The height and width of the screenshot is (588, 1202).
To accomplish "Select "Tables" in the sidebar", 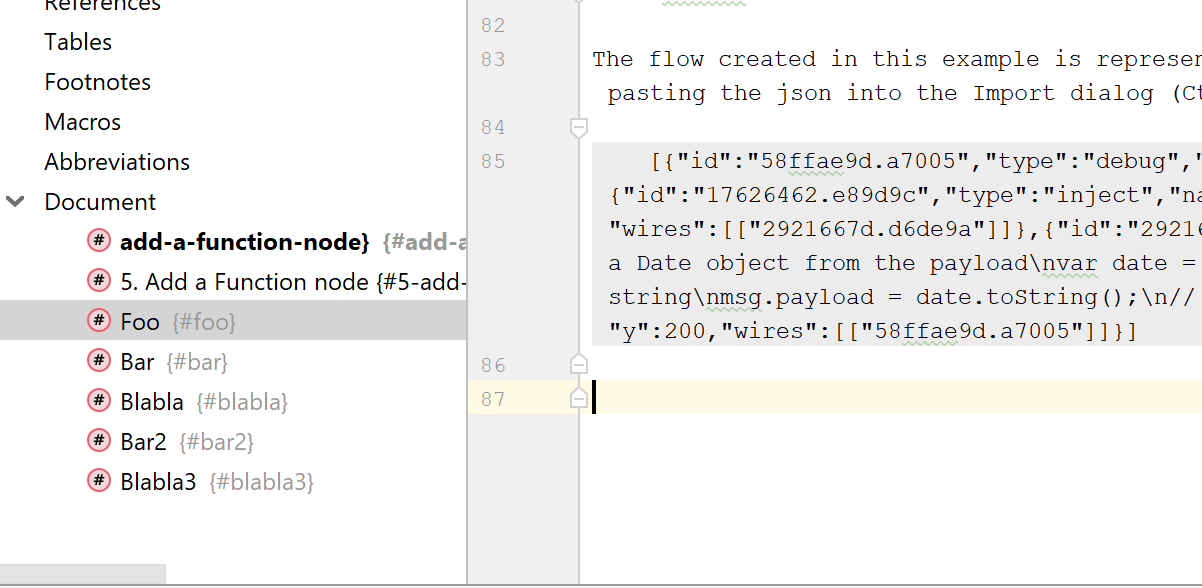I will tap(77, 41).
